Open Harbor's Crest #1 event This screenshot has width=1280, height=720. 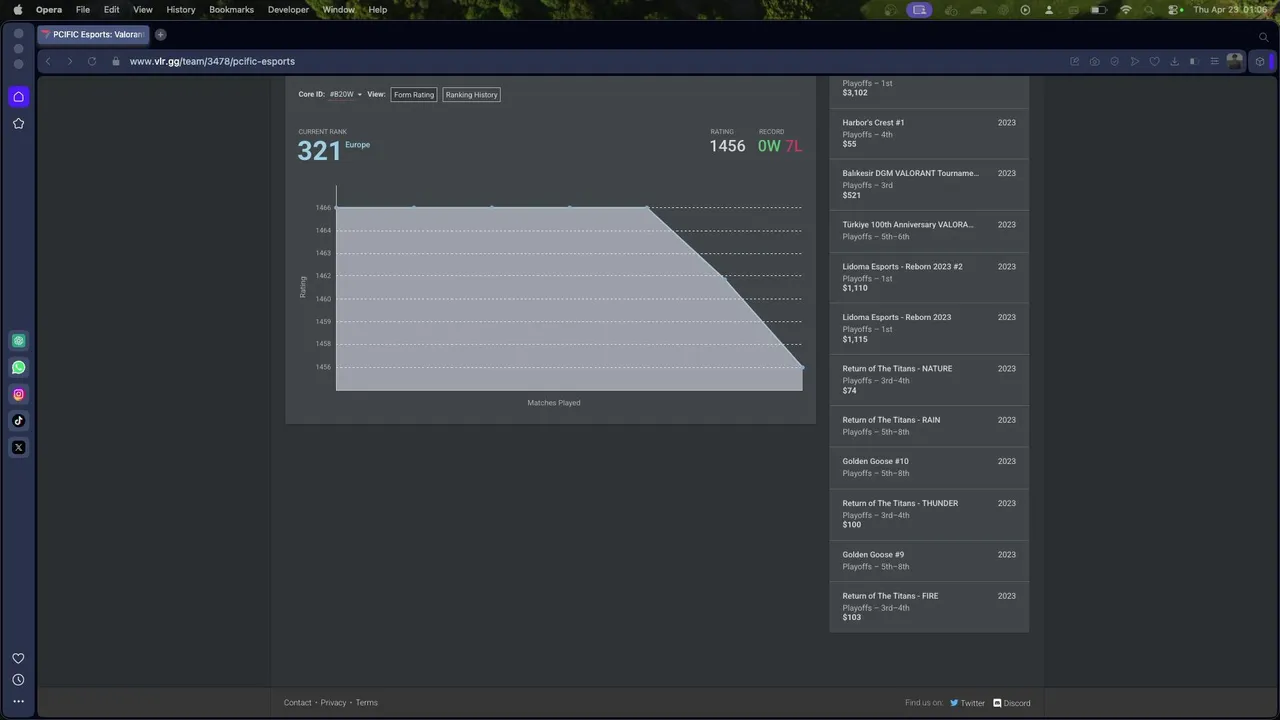pyautogui.click(x=929, y=133)
